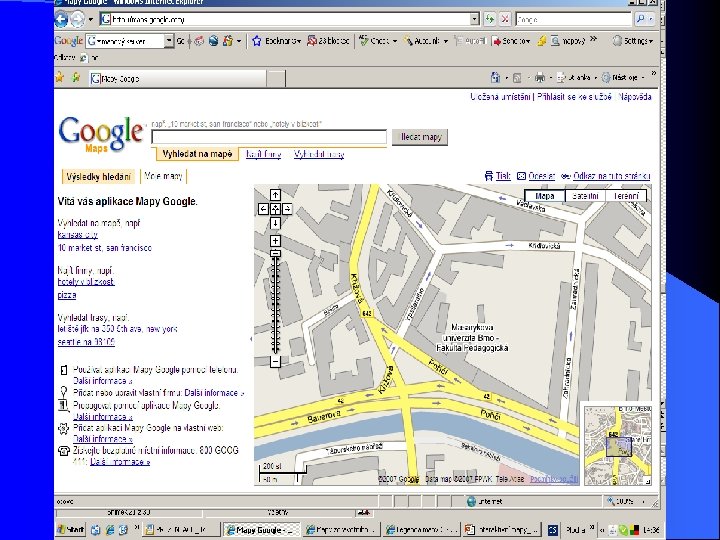This screenshot has width=720, height=540.
Task: Click the Home icon in the command bar
Action: coord(495,78)
